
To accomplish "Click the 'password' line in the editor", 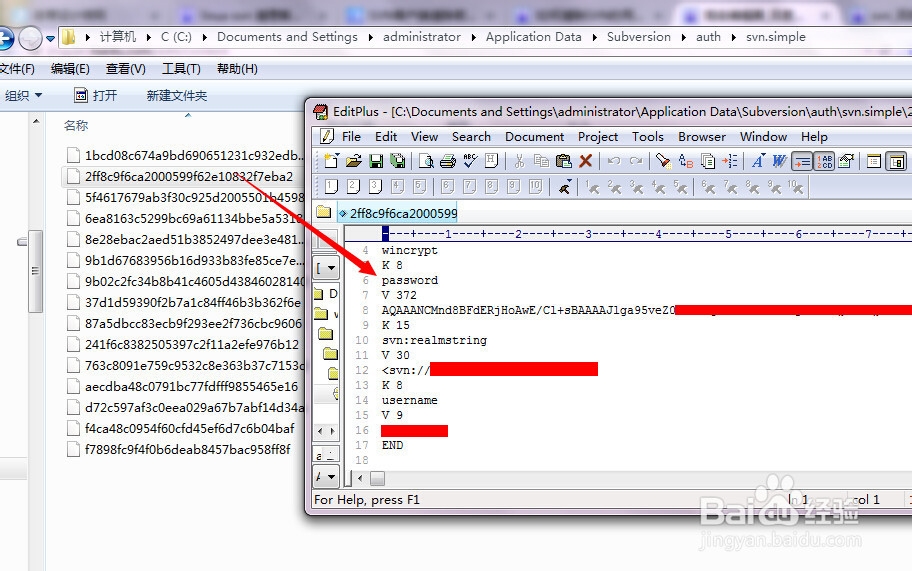I will point(409,280).
